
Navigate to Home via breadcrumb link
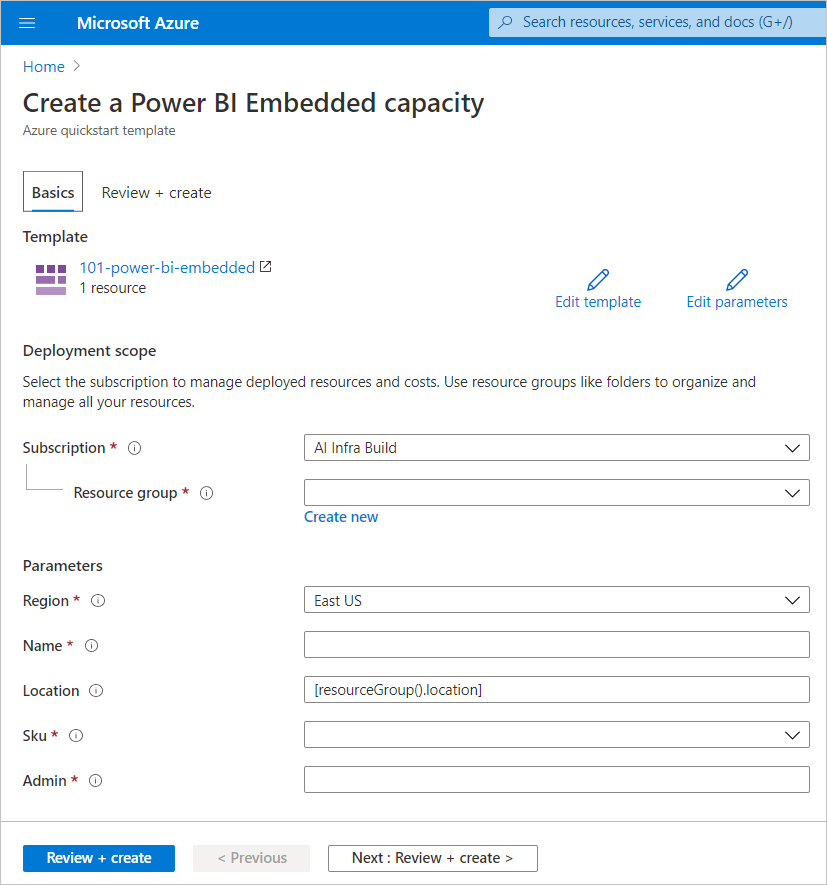click(43, 66)
